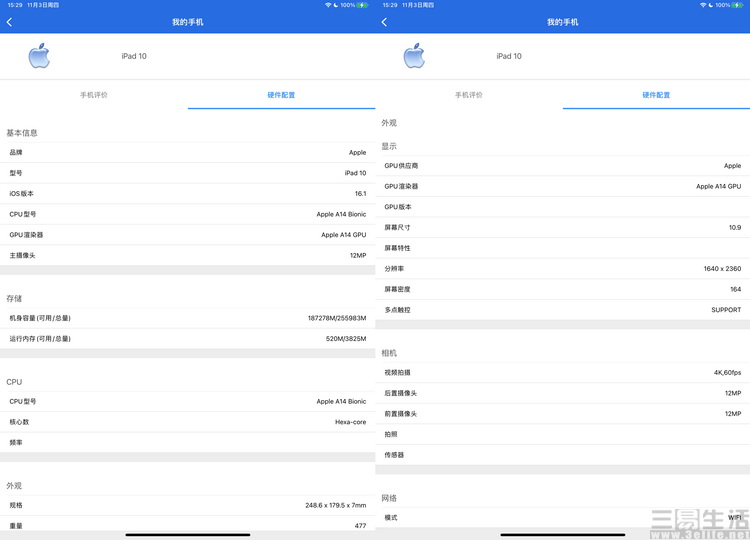Select the 核心数 Hexa-core row
This screenshot has height=540, width=750.
point(188,422)
